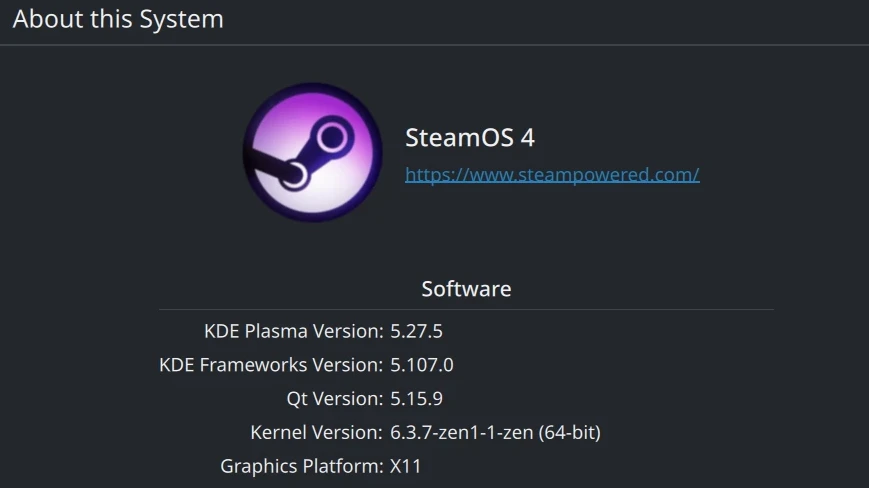The image size is (869, 488).
Task: Select the Graphics Platform label
Action: [x=301, y=466]
